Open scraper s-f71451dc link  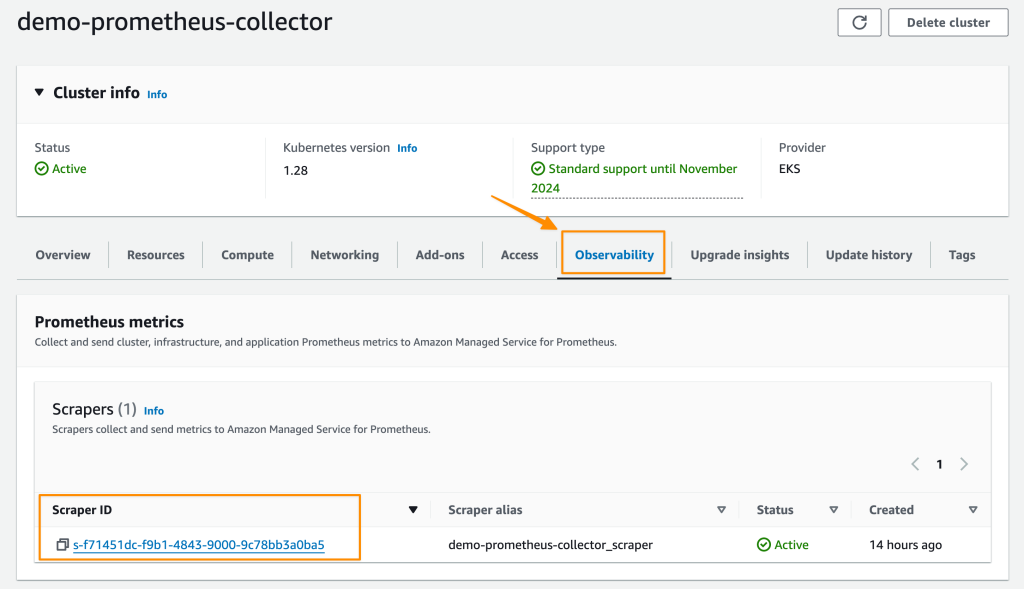[x=199, y=545]
